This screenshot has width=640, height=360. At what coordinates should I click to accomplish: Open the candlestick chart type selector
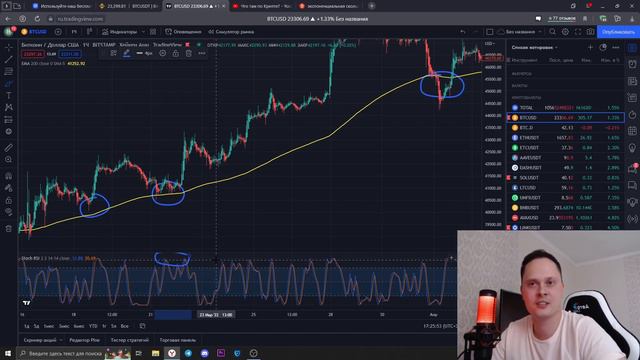[89, 32]
